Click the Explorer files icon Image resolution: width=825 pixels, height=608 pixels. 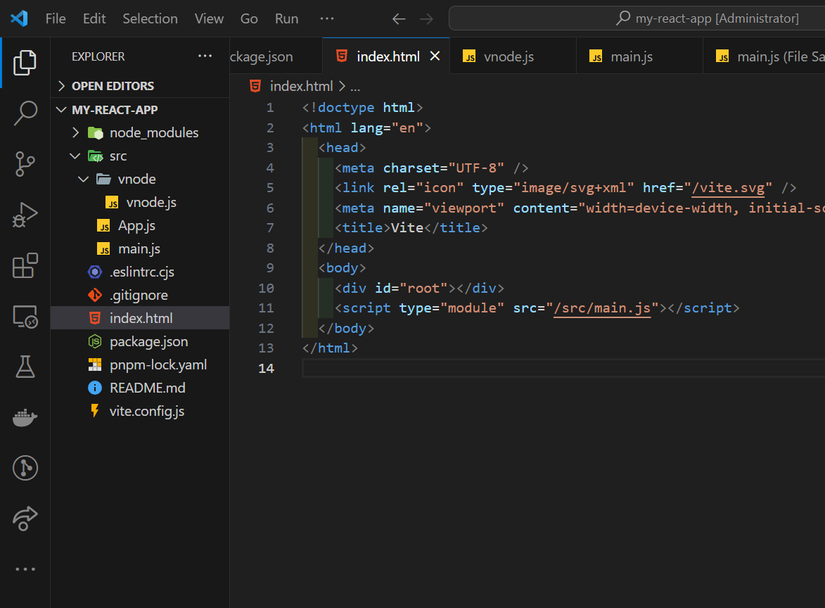[25, 64]
